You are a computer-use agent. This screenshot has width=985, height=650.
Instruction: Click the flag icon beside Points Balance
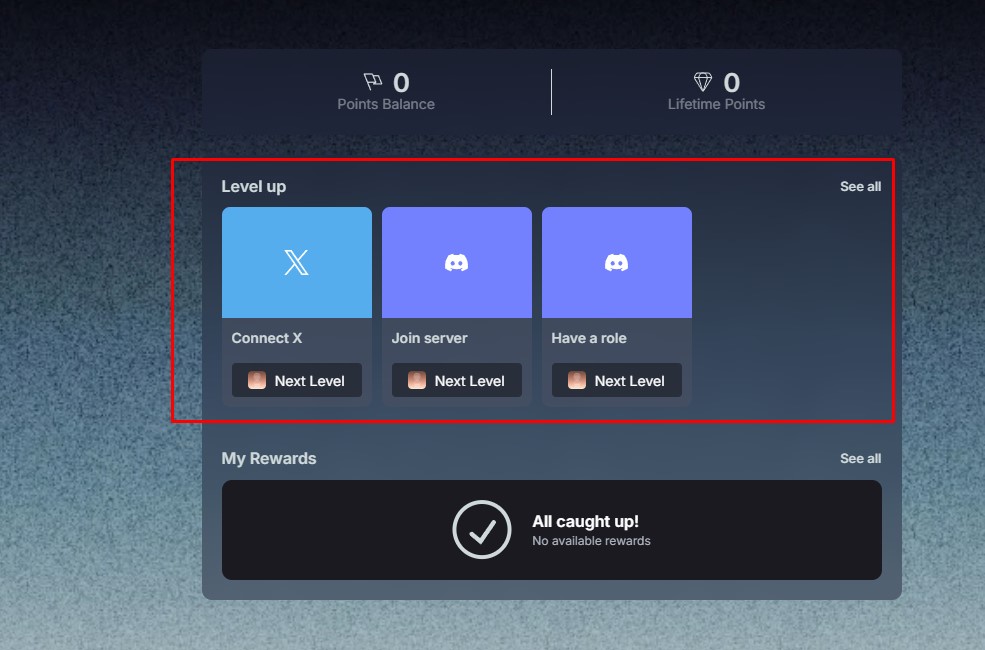(373, 82)
